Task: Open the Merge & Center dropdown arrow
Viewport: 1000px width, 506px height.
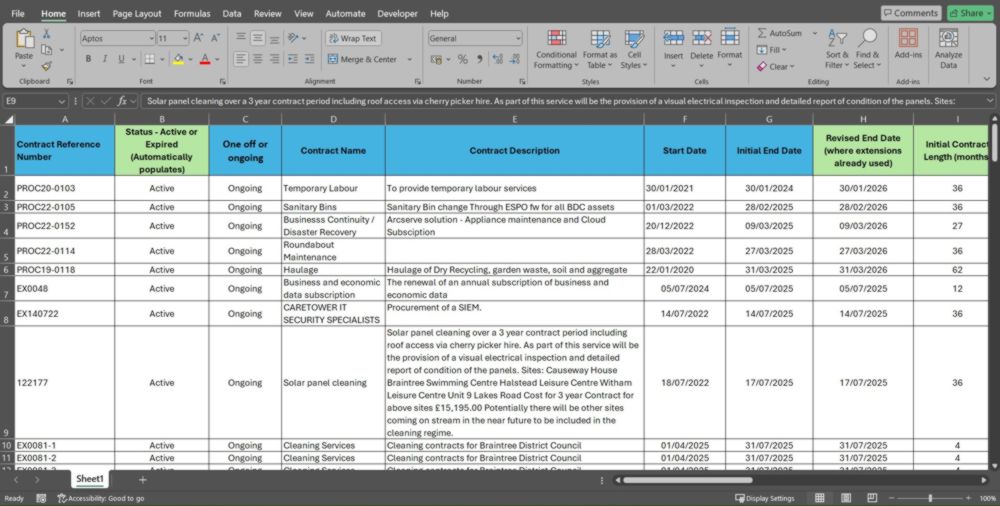Action: click(x=409, y=59)
